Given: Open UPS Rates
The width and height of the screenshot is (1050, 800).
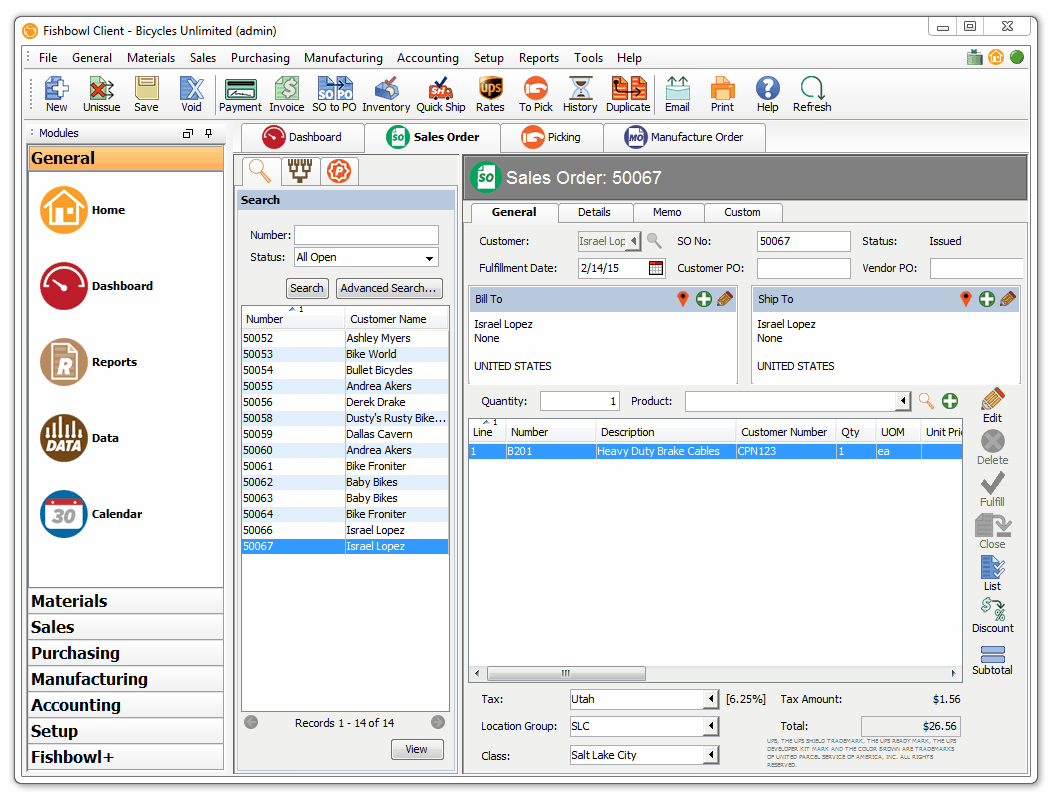Looking at the screenshot, I should (490, 94).
